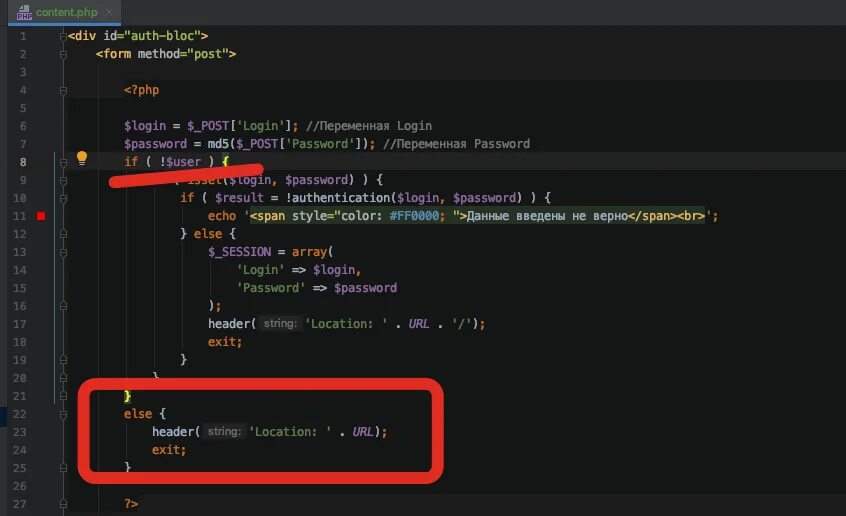Collapse the authentication if fold on line 10
The height and width of the screenshot is (516, 846).
pyautogui.click(x=63, y=198)
